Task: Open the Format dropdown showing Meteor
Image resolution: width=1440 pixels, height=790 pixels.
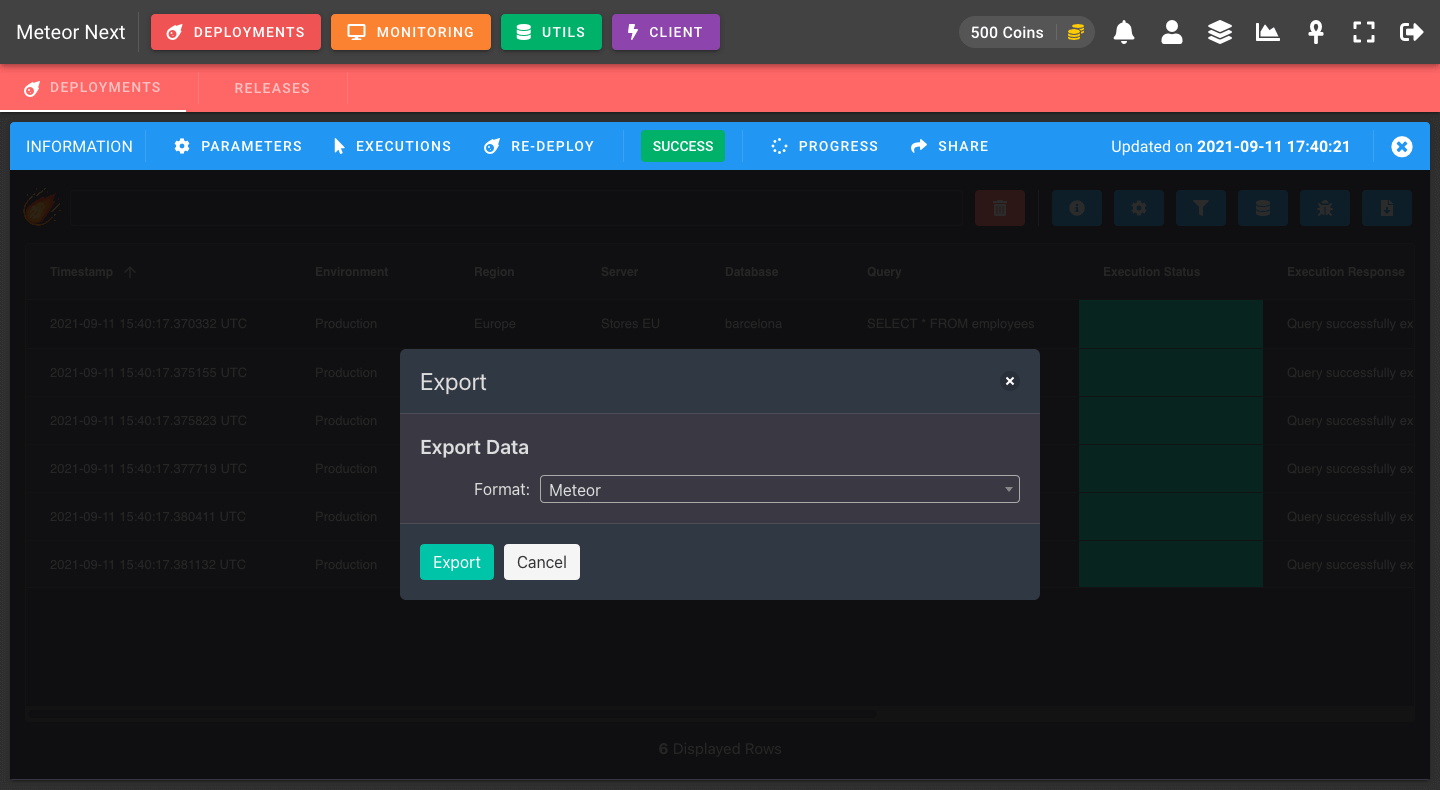Action: point(780,489)
